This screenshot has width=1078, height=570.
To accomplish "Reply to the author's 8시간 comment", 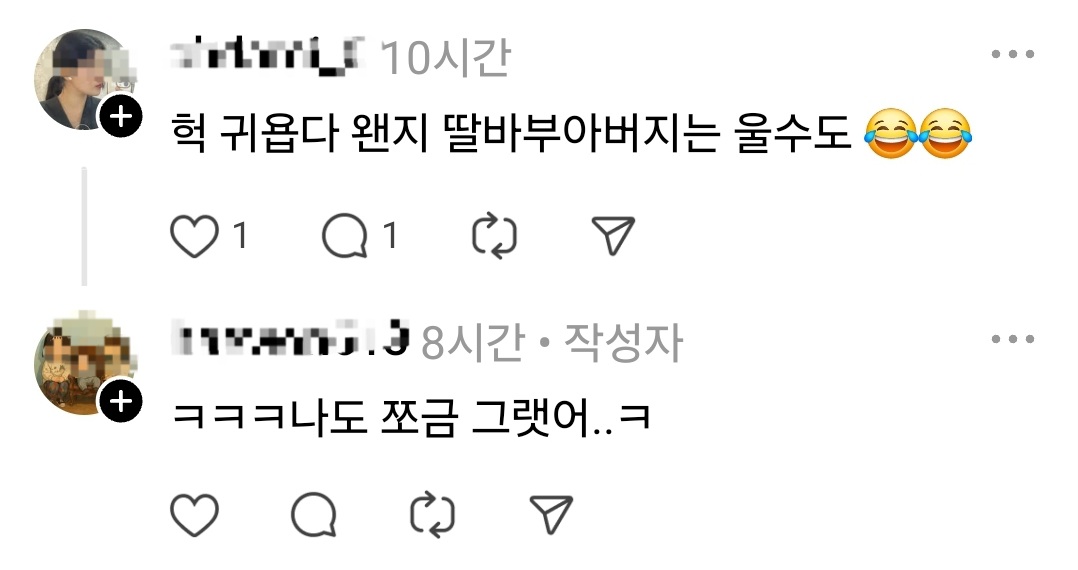I will coord(314,514).
